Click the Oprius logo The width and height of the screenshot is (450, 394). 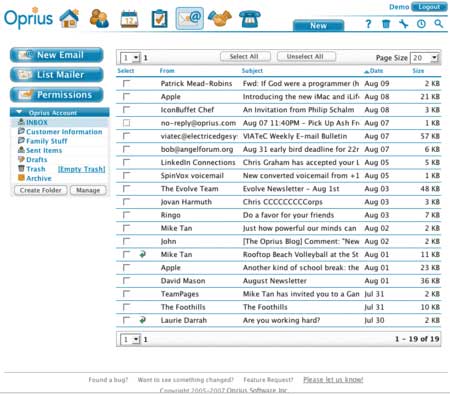click(28, 19)
